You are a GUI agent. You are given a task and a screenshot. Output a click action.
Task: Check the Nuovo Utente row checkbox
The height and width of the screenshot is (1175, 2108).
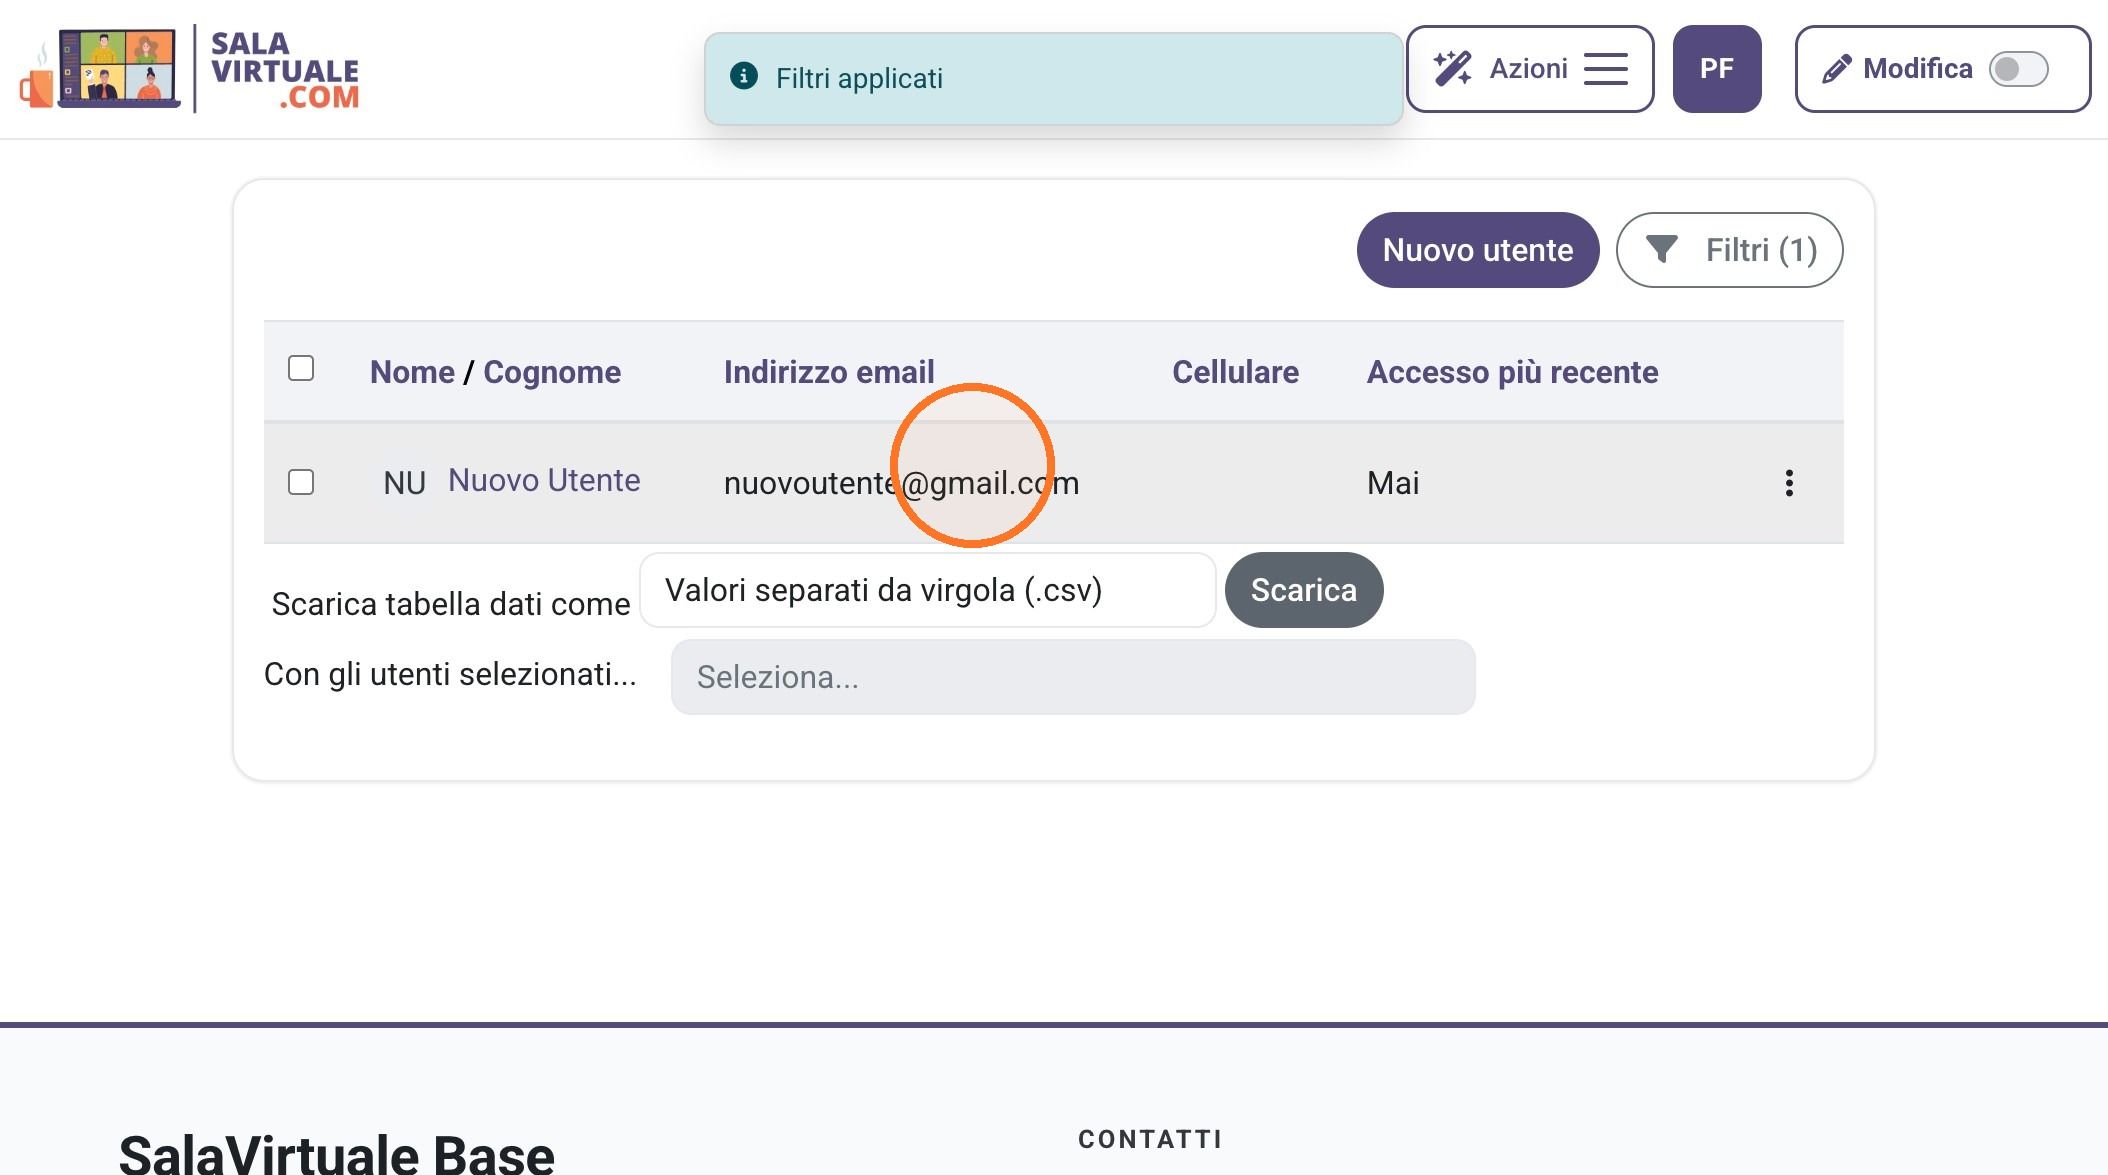tap(301, 482)
